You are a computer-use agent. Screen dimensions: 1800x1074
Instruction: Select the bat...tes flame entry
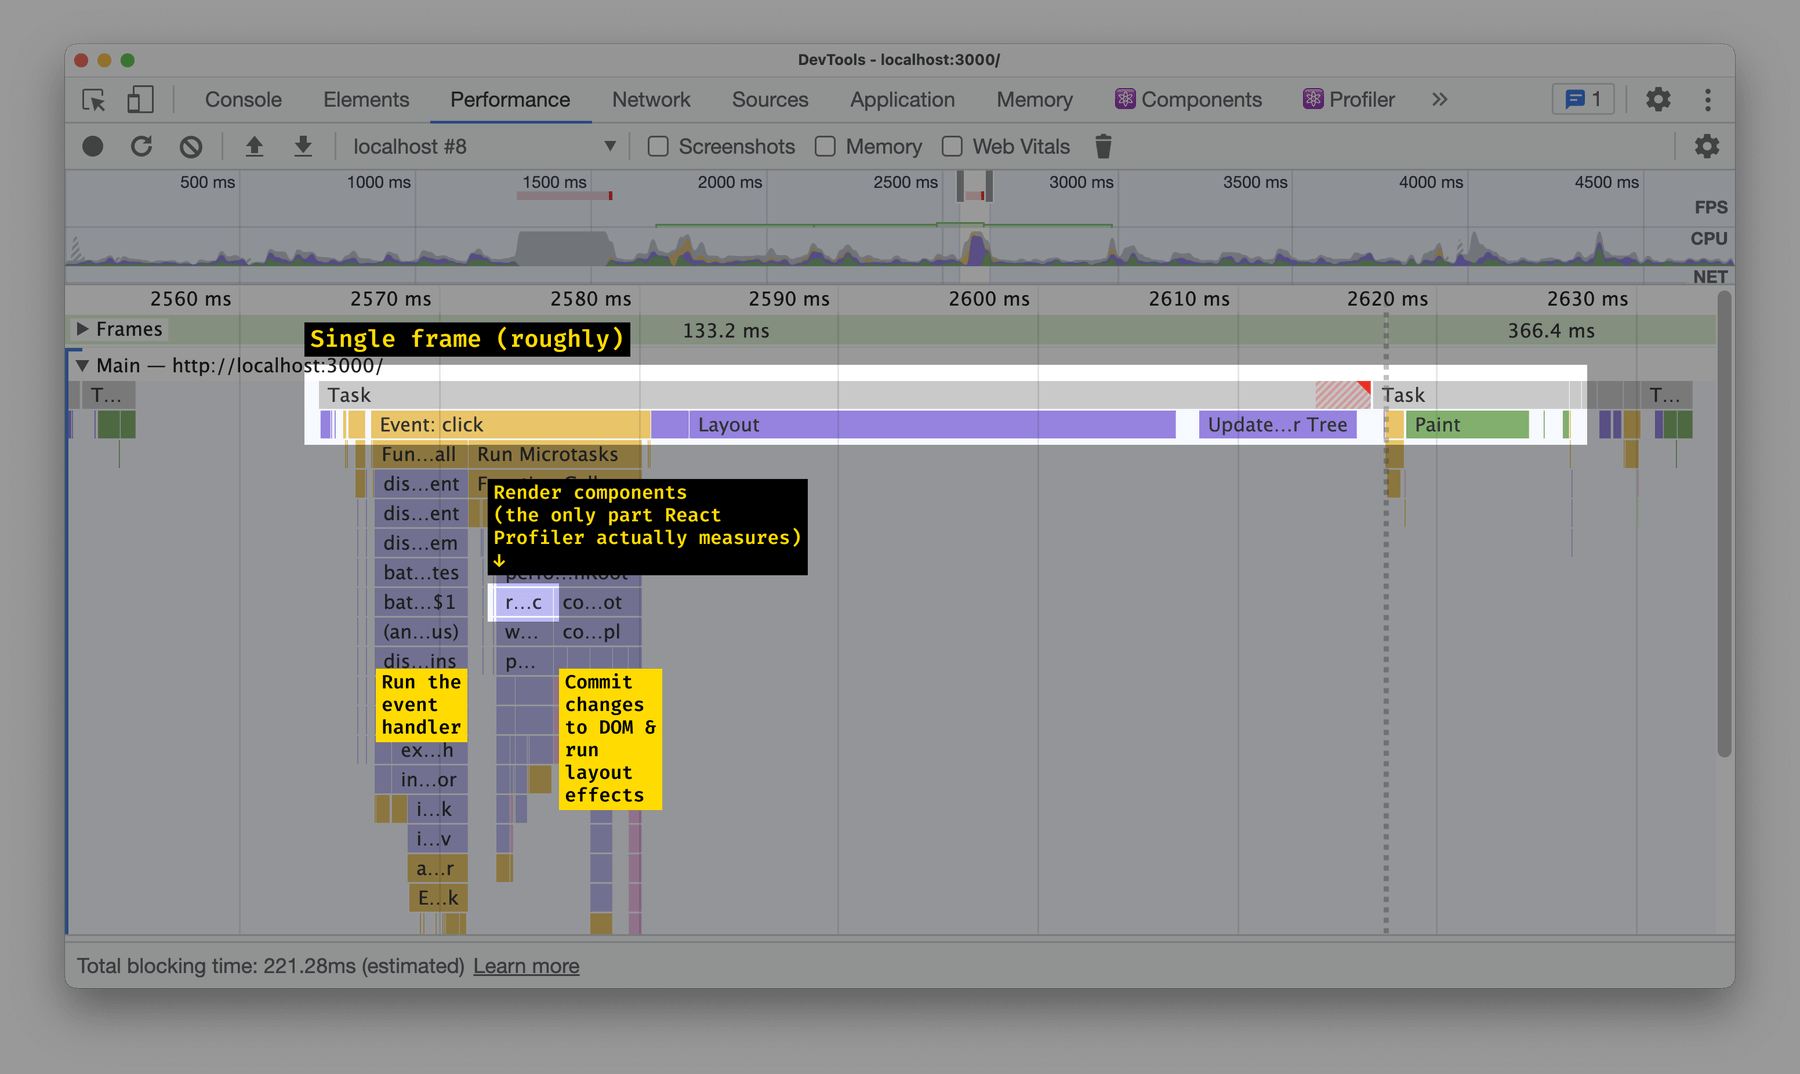(420, 573)
